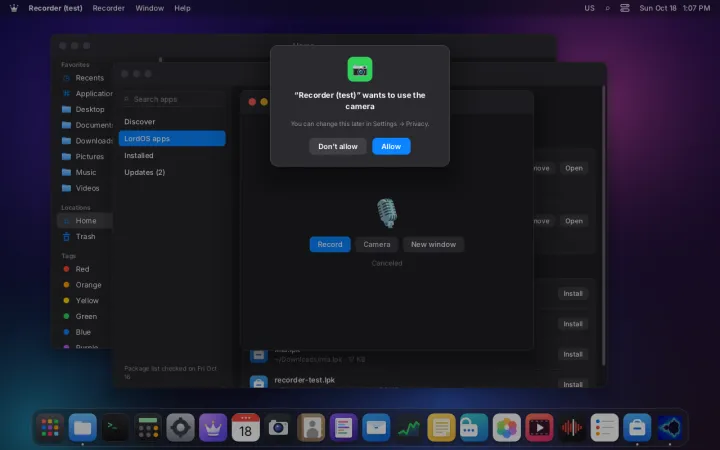This screenshot has height=450, width=720.
Task: Open the Recorder (test) app menu
Action: 55,8
